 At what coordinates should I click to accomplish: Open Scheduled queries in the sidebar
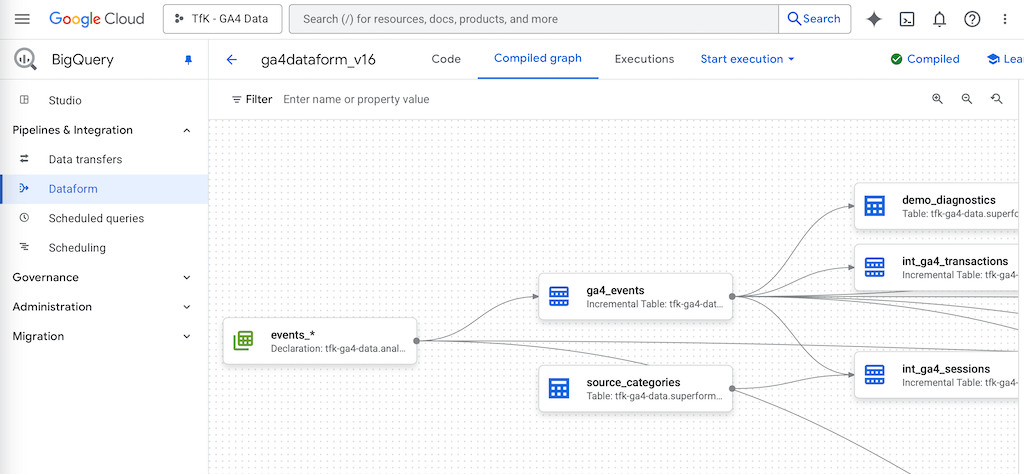pos(104,218)
